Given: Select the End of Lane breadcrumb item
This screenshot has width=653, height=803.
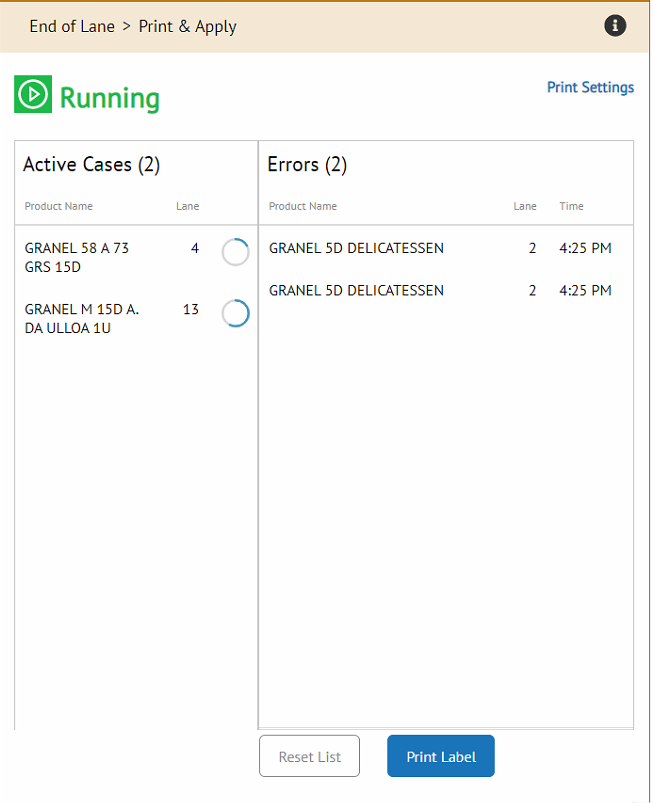Looking at the screenshot, I should [72, 26].
